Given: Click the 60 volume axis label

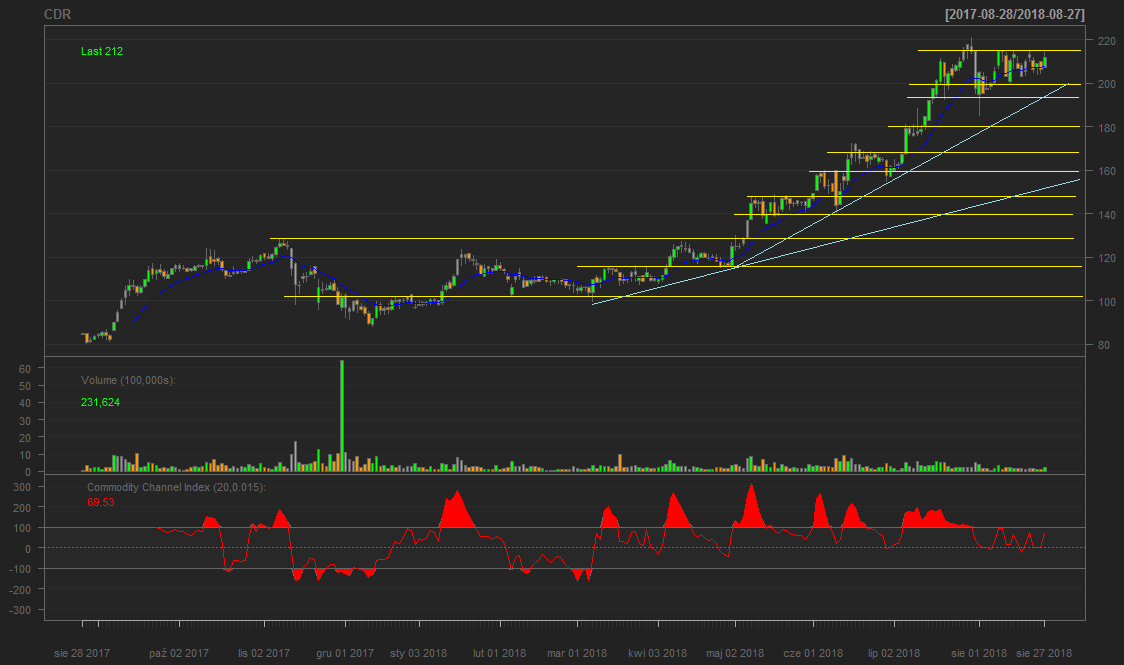Looking at the screenshot, I should 25,368.
